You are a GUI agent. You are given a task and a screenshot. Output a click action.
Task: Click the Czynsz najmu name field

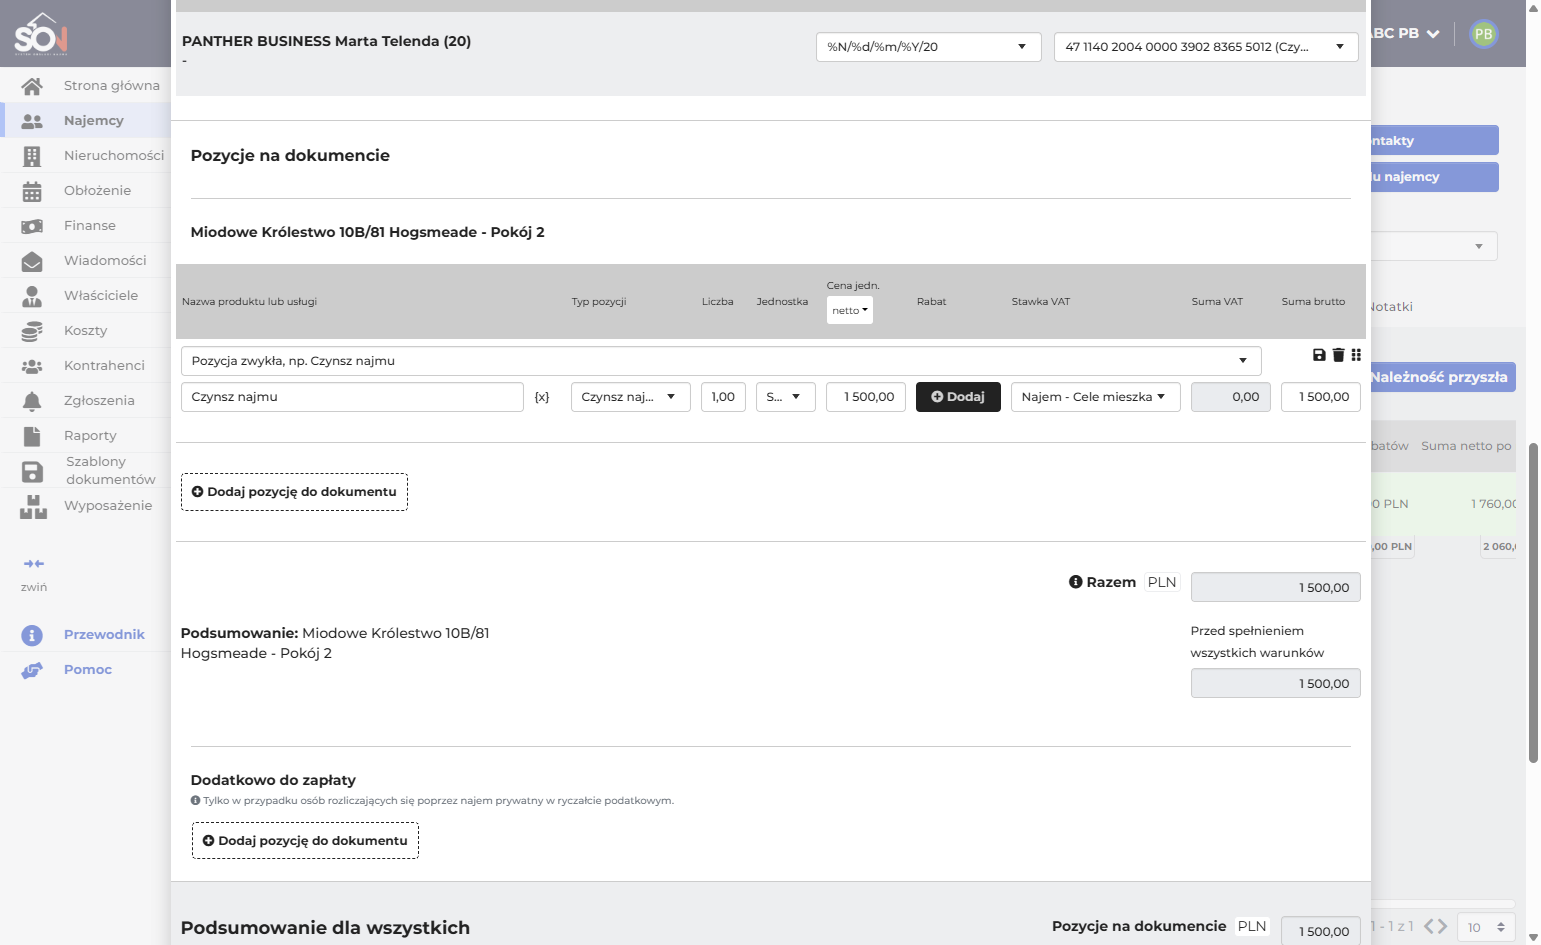point(352,397)
